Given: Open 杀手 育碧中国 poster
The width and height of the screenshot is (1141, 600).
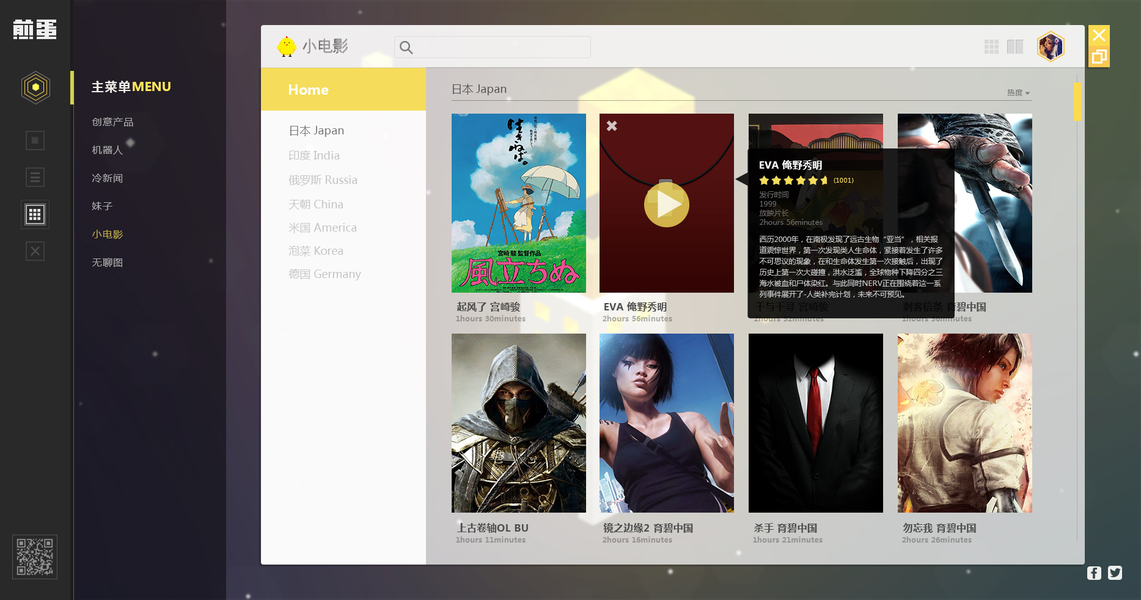Looking at the screenshot, I should 816,423.
